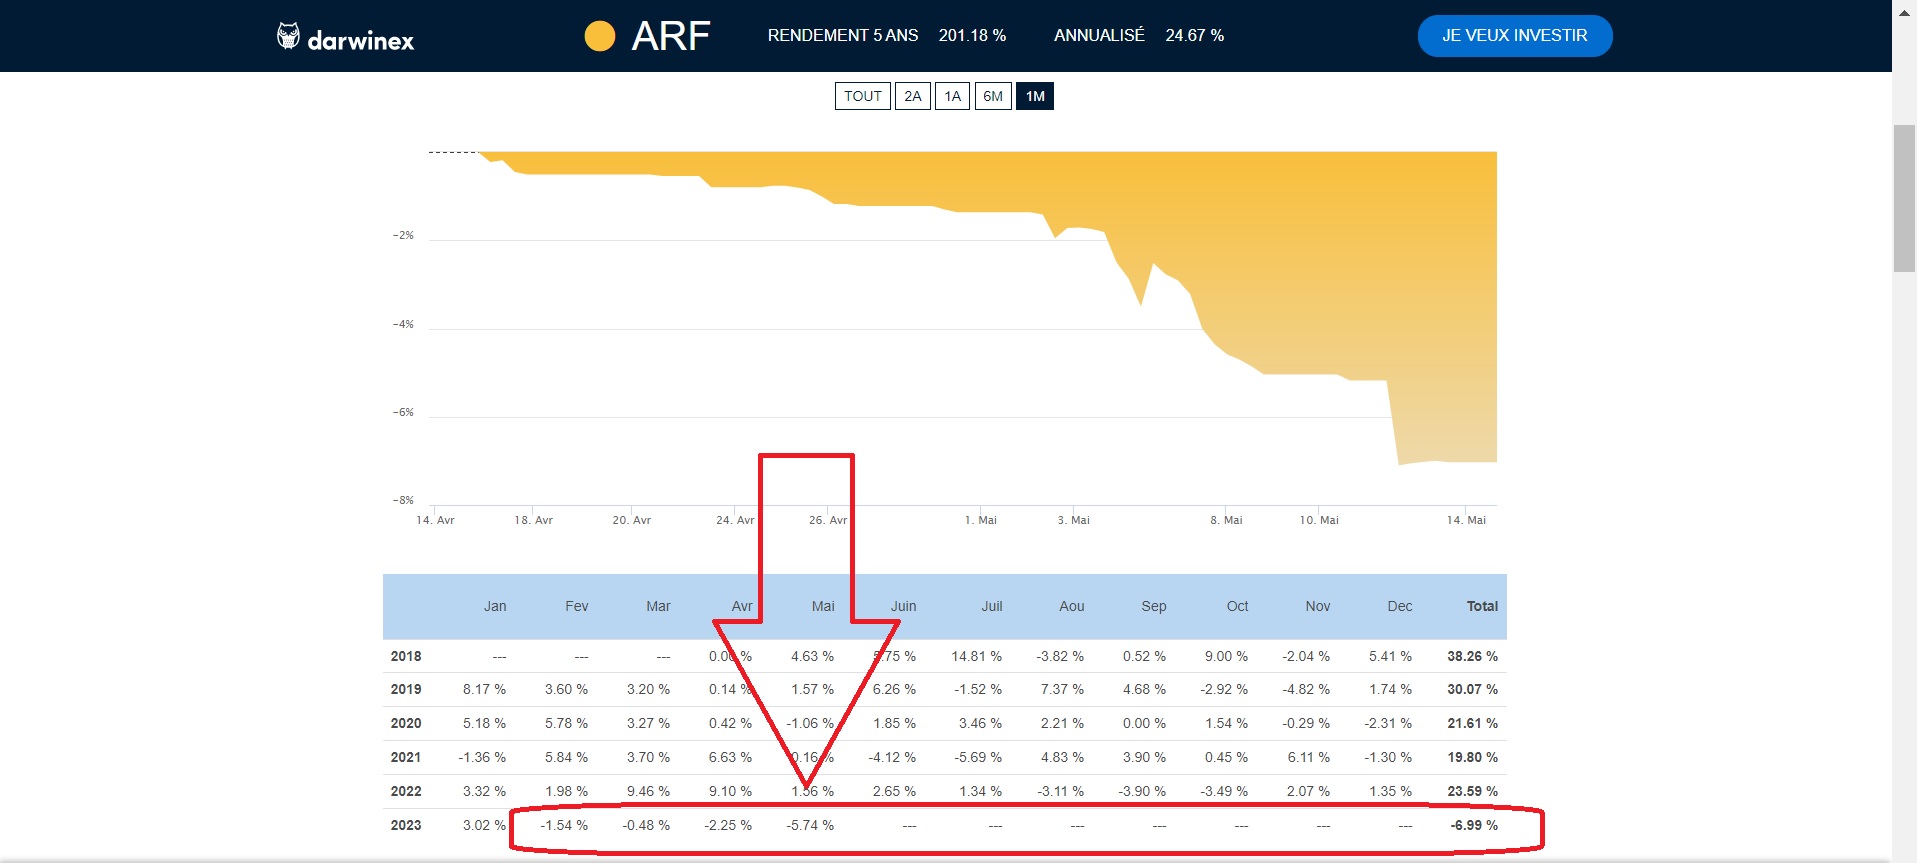The height and width of the screenshot is (863, 1917).
Task: Select the 2A time range
Action: [x=912, y=96]
